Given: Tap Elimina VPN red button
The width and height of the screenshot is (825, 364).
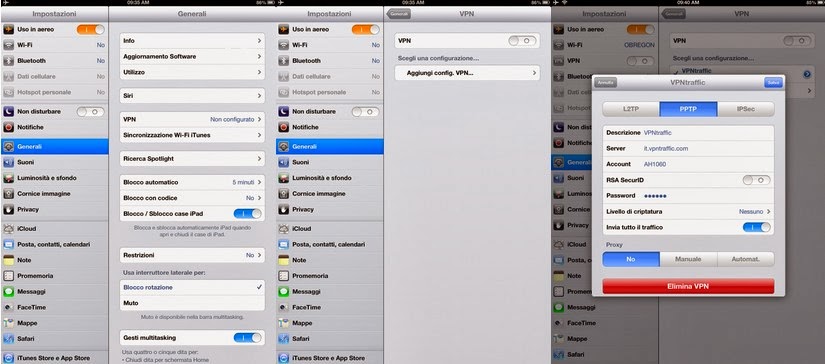Looking at the screenshot, I should click(688, 287).
